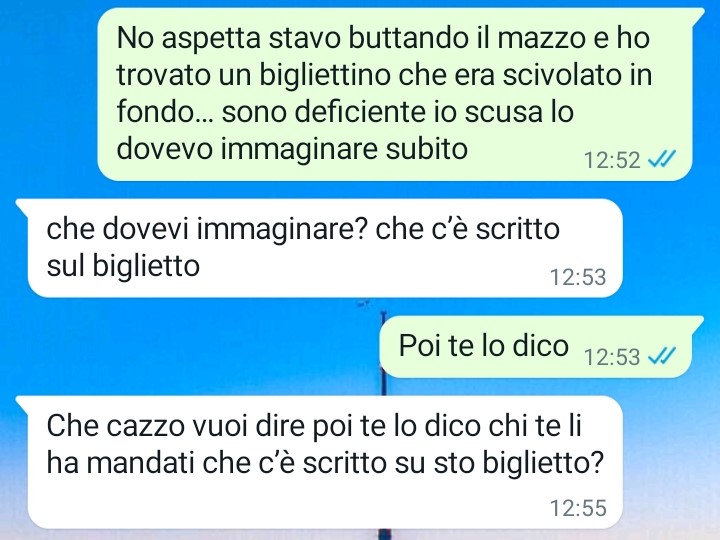Viewport: 720px width, 540px height.
Task: Click the 12:53 timestamp on the sent message
Action: [612, 357]
